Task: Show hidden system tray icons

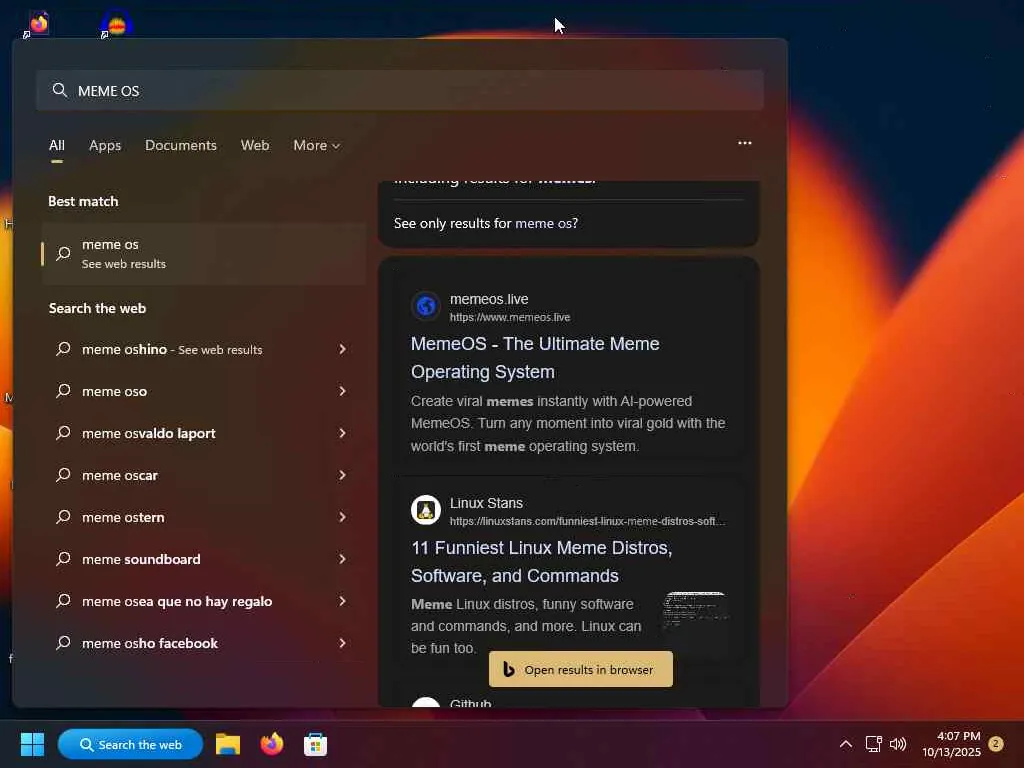Action: point(845,744)
